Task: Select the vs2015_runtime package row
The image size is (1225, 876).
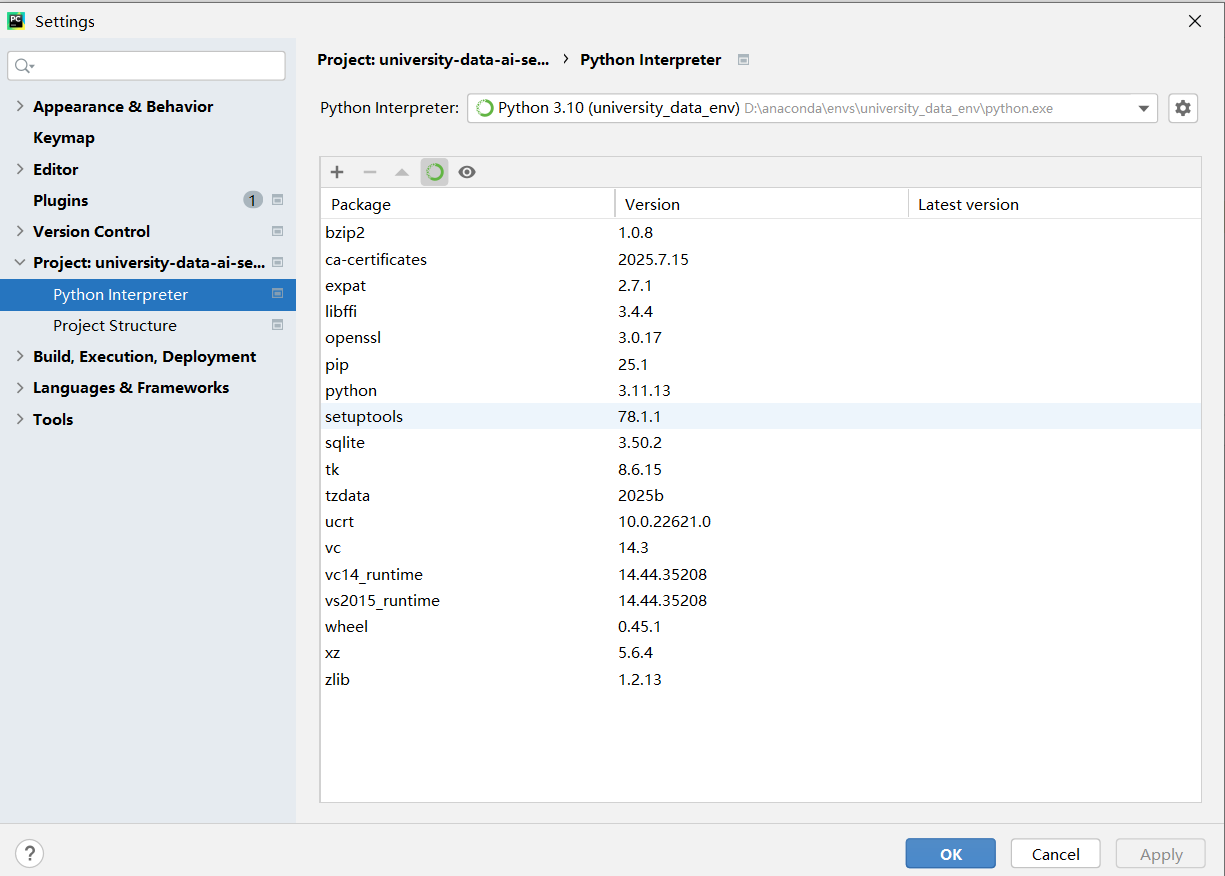Action: click(x=761, y=600)
